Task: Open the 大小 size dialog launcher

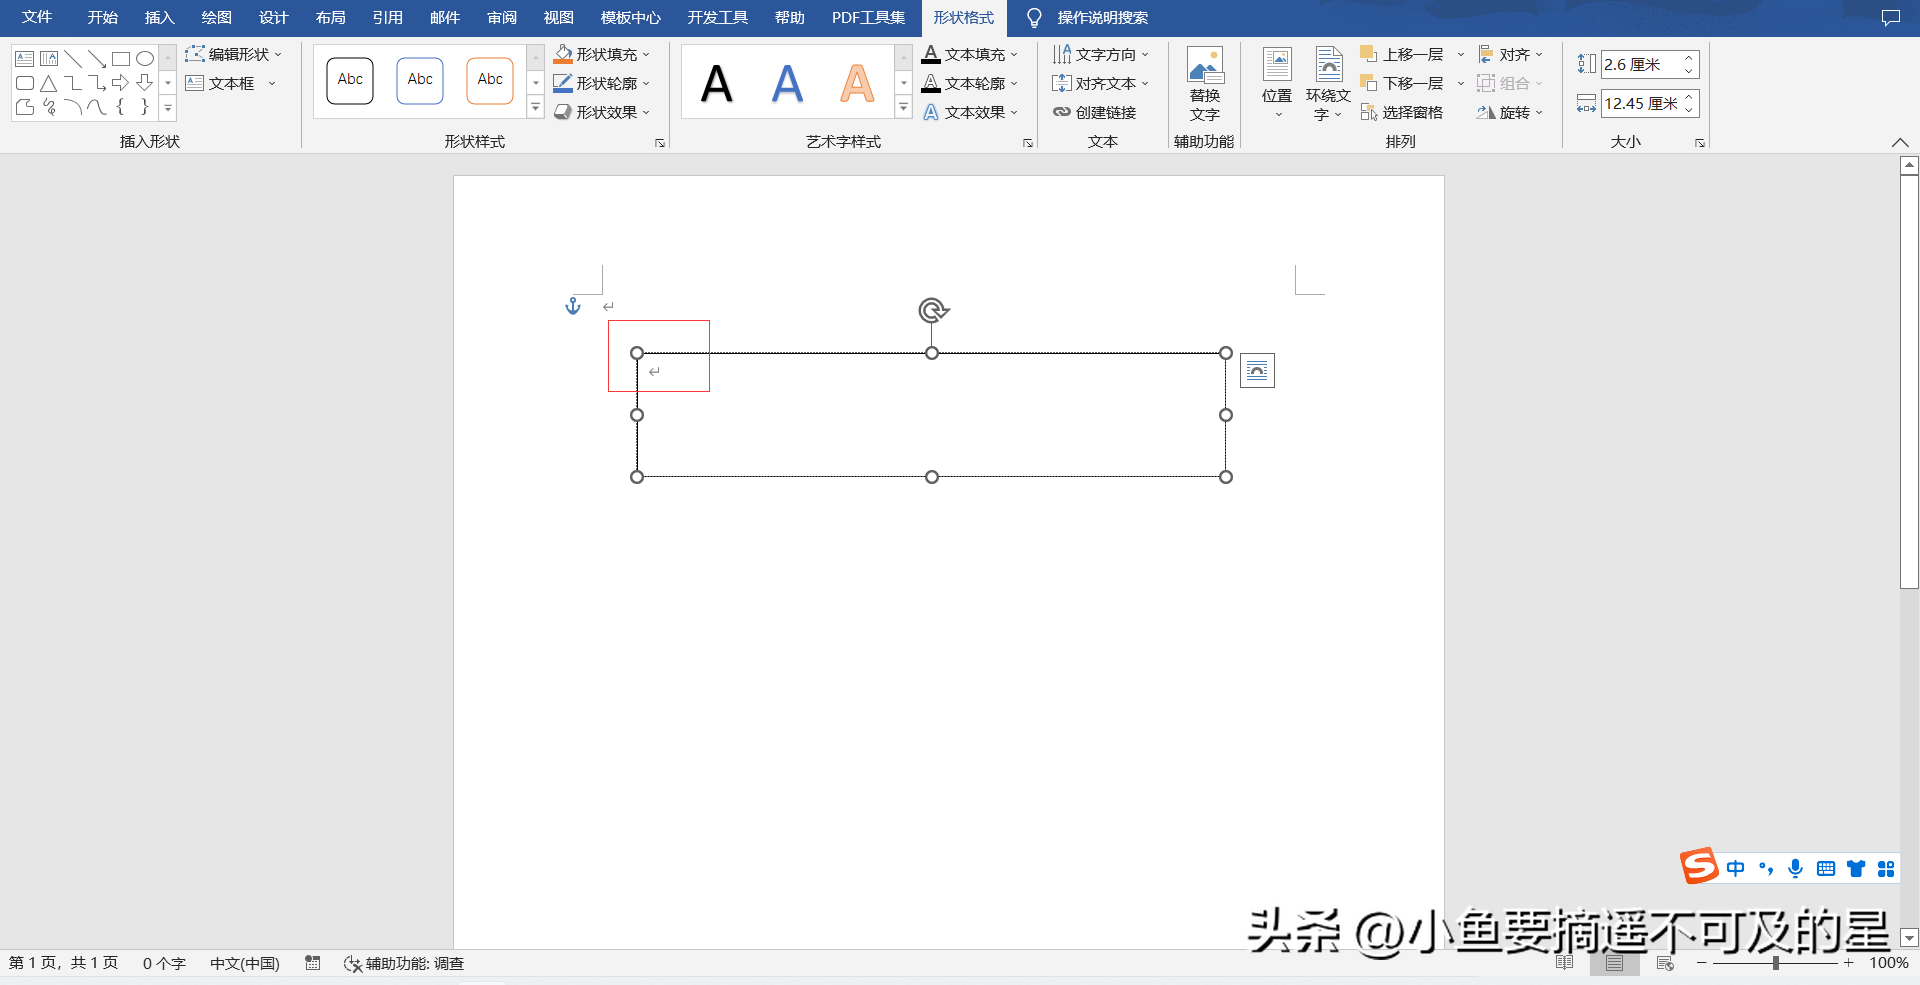Action: point(1700,143)
